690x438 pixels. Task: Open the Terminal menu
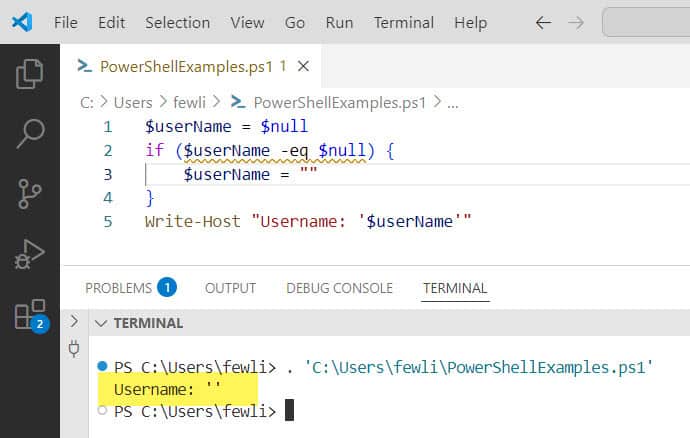[x=404, y=22]
